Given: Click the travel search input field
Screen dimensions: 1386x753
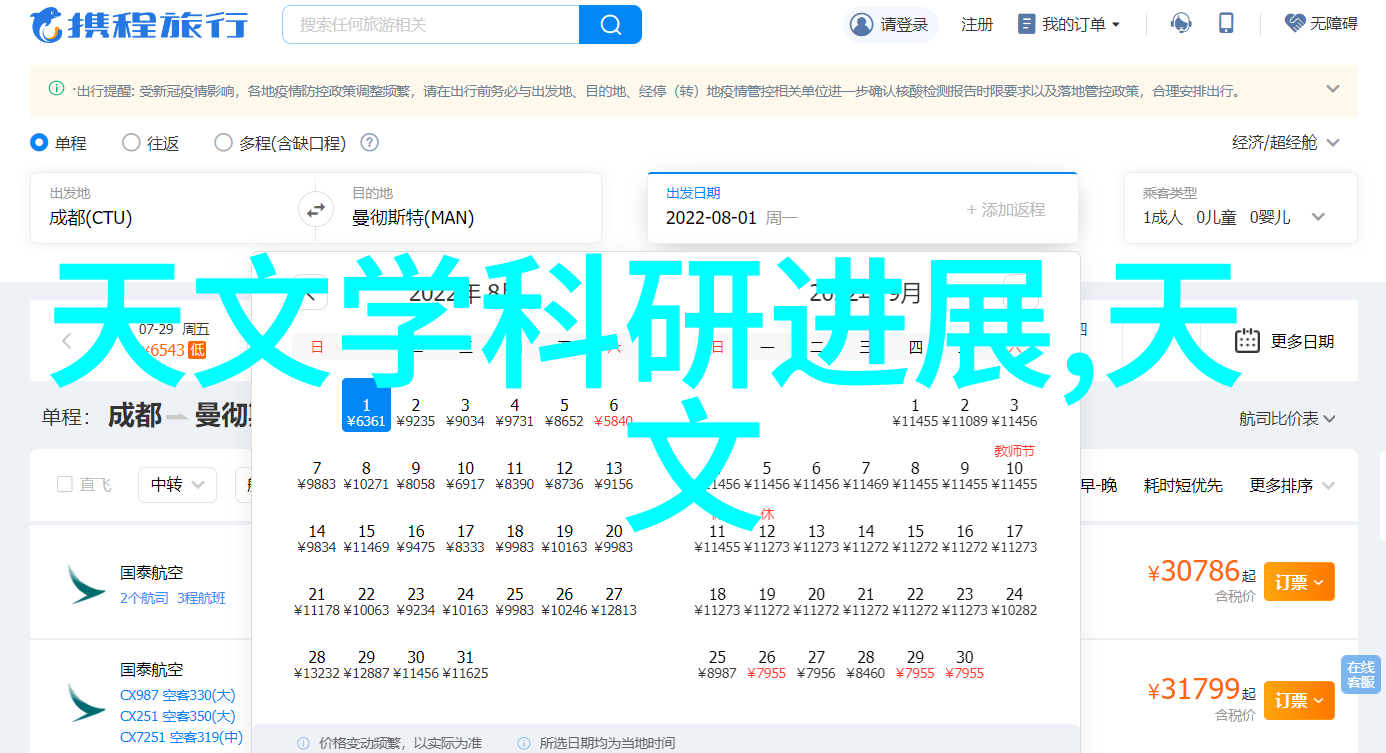Looking at the screenshot, I should point(430,24).
